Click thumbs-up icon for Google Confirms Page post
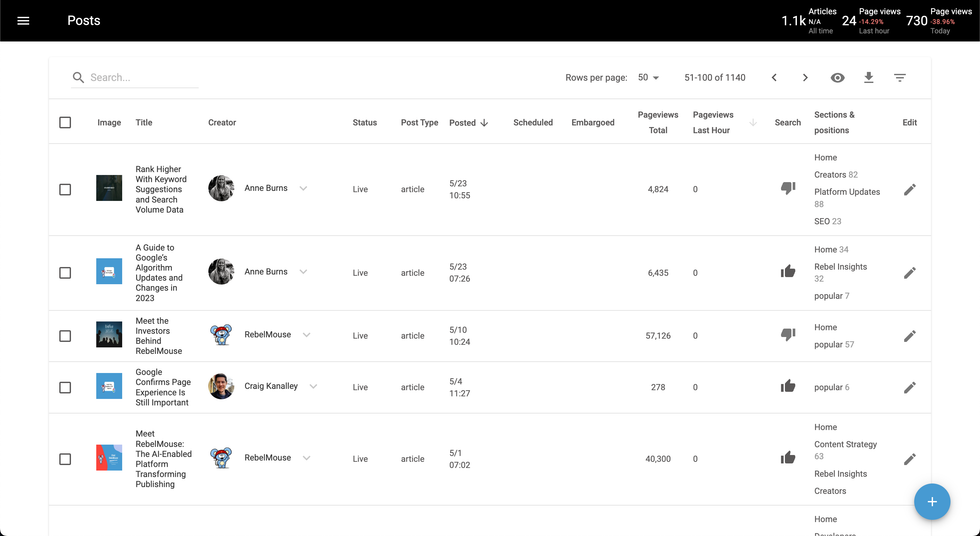The height and width of the screenshot is (536, 980). pos(788,386)
